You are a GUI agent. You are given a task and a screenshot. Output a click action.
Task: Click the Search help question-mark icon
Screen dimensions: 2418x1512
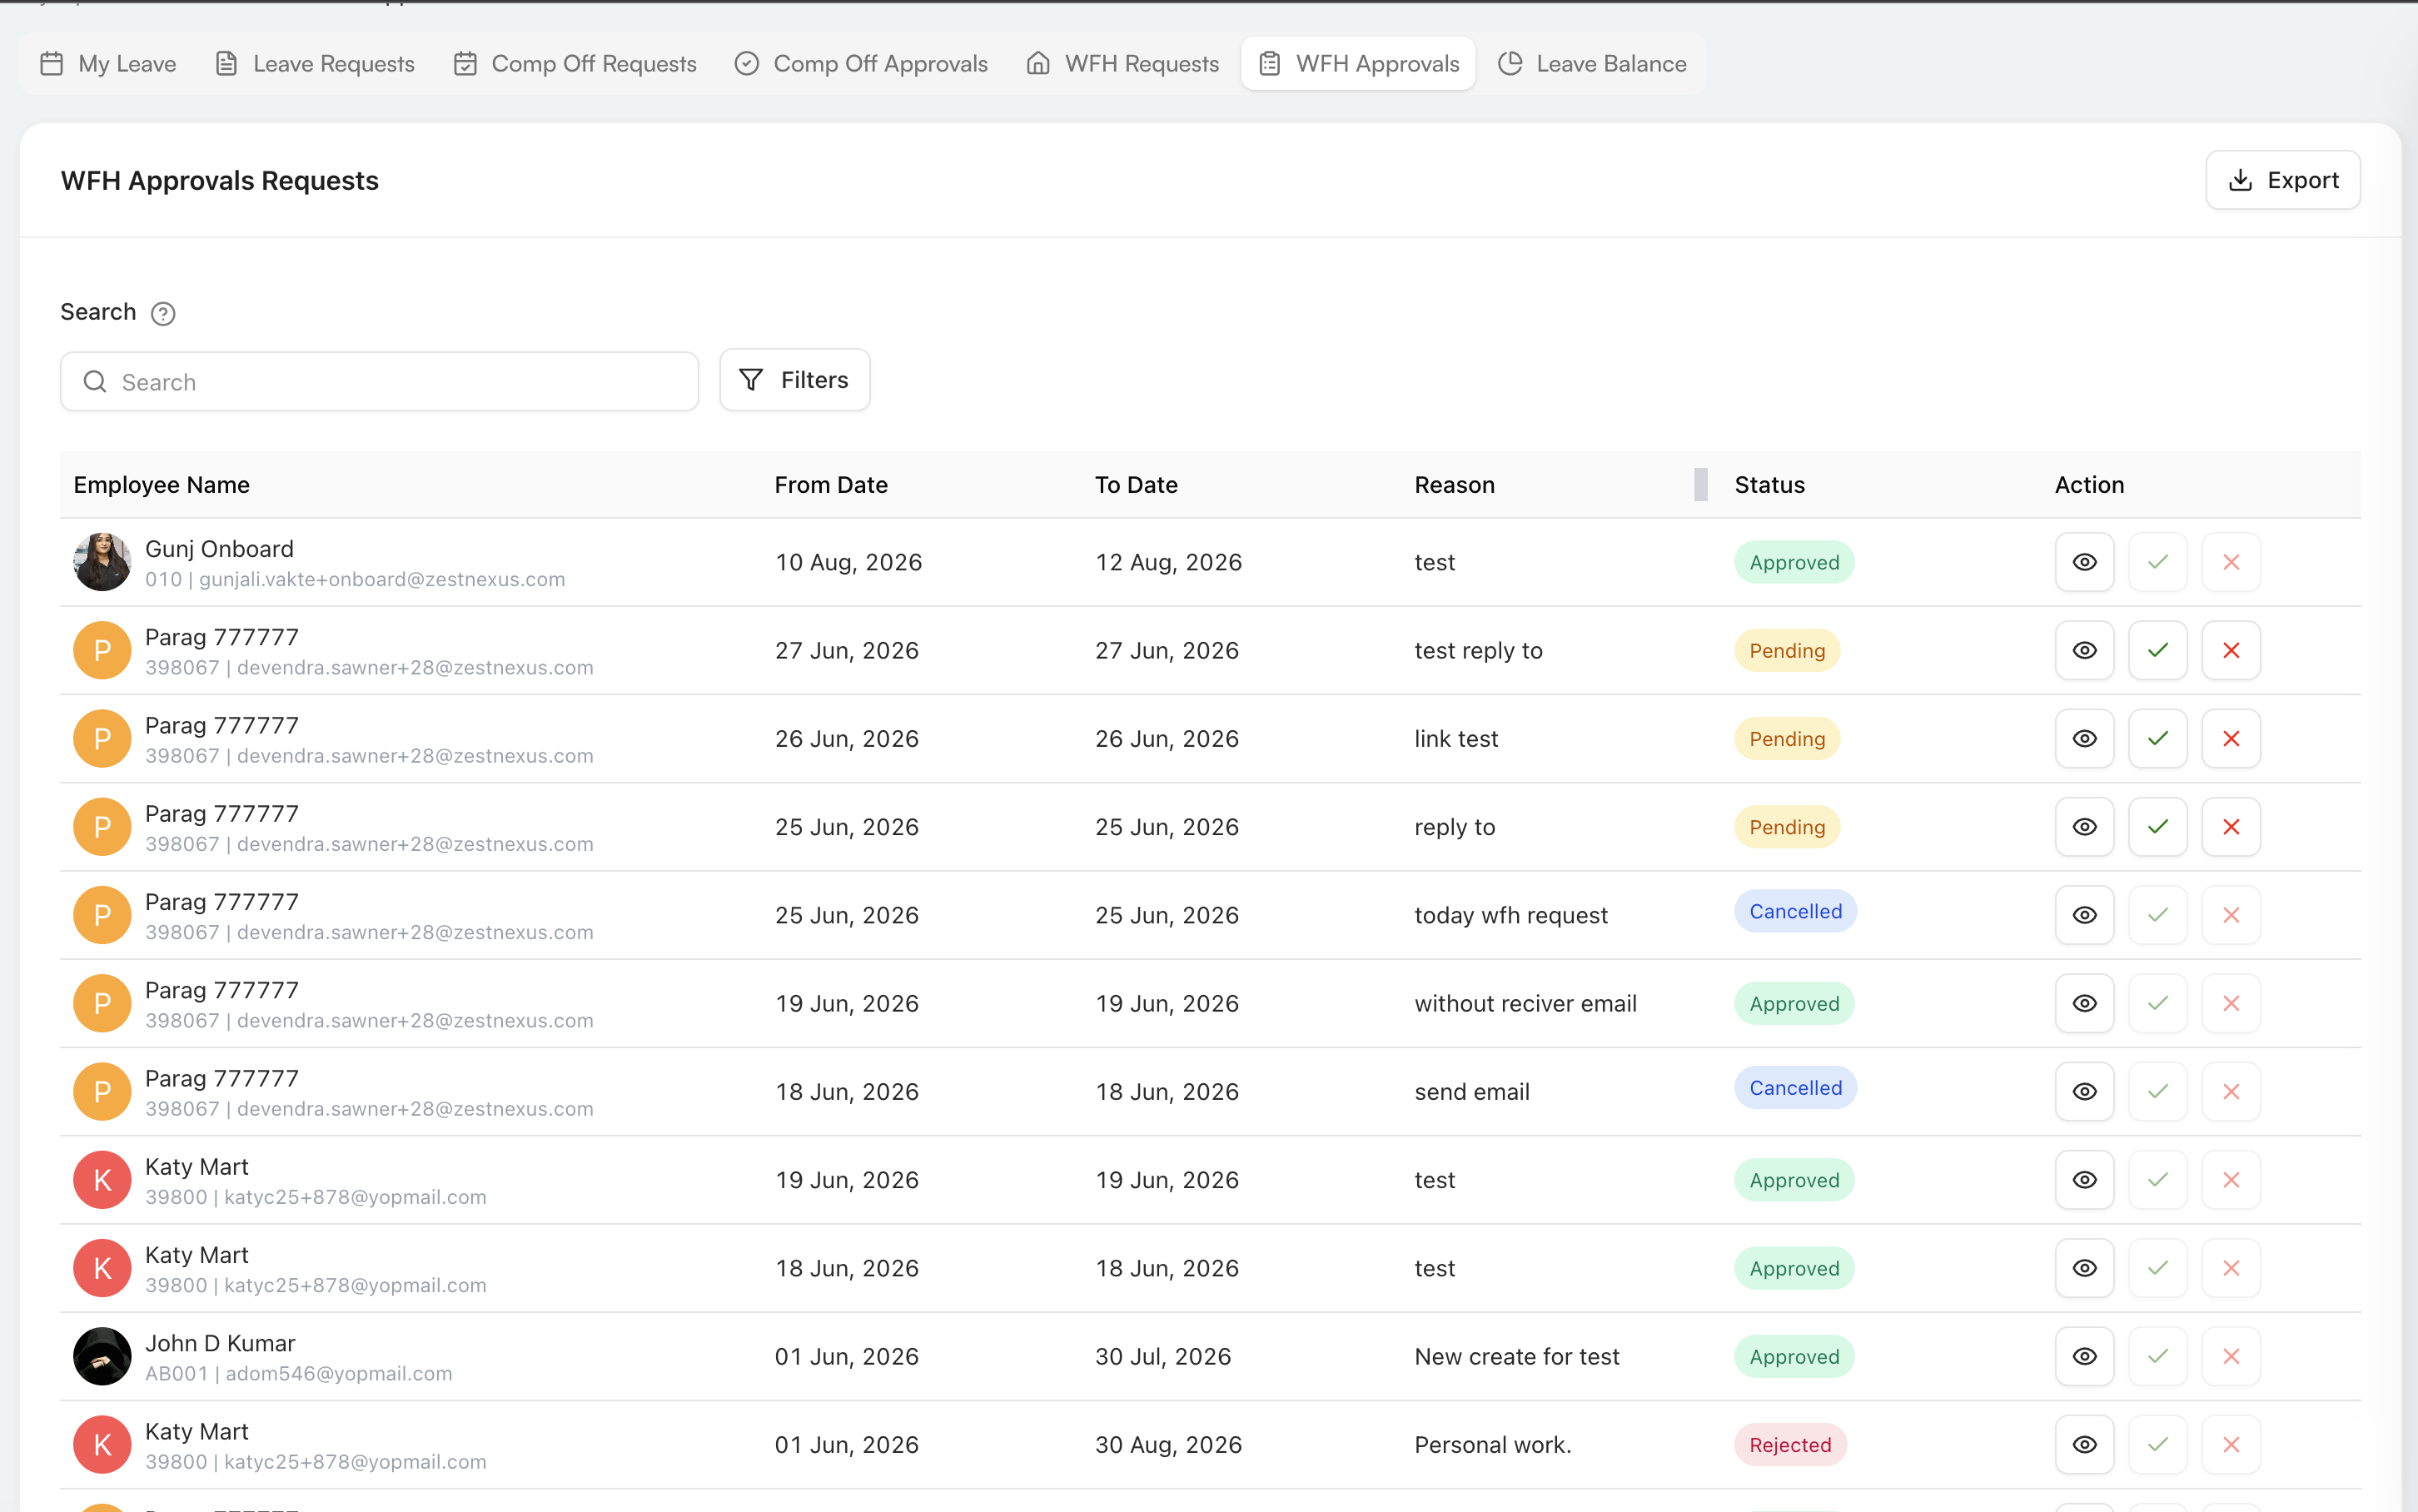[x=163, y=314]
